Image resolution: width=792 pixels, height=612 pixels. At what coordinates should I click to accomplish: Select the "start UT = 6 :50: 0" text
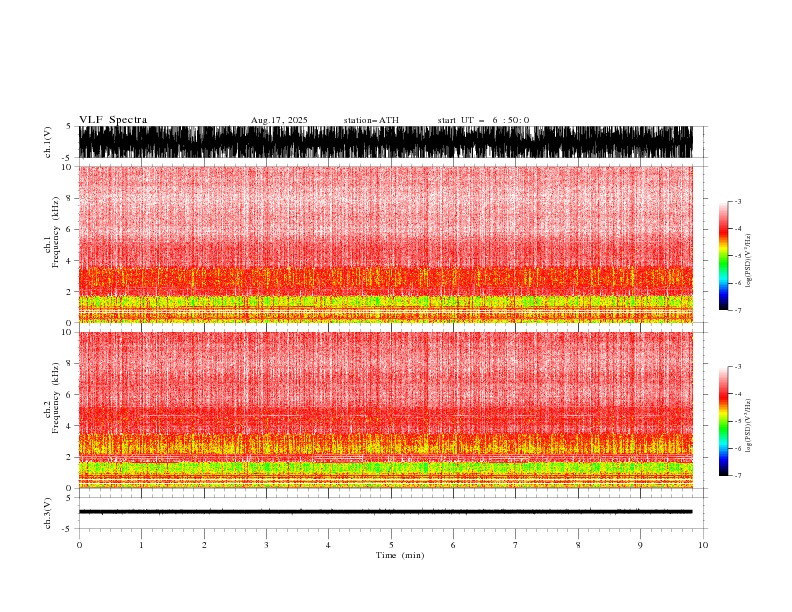(x=483, y=120)
